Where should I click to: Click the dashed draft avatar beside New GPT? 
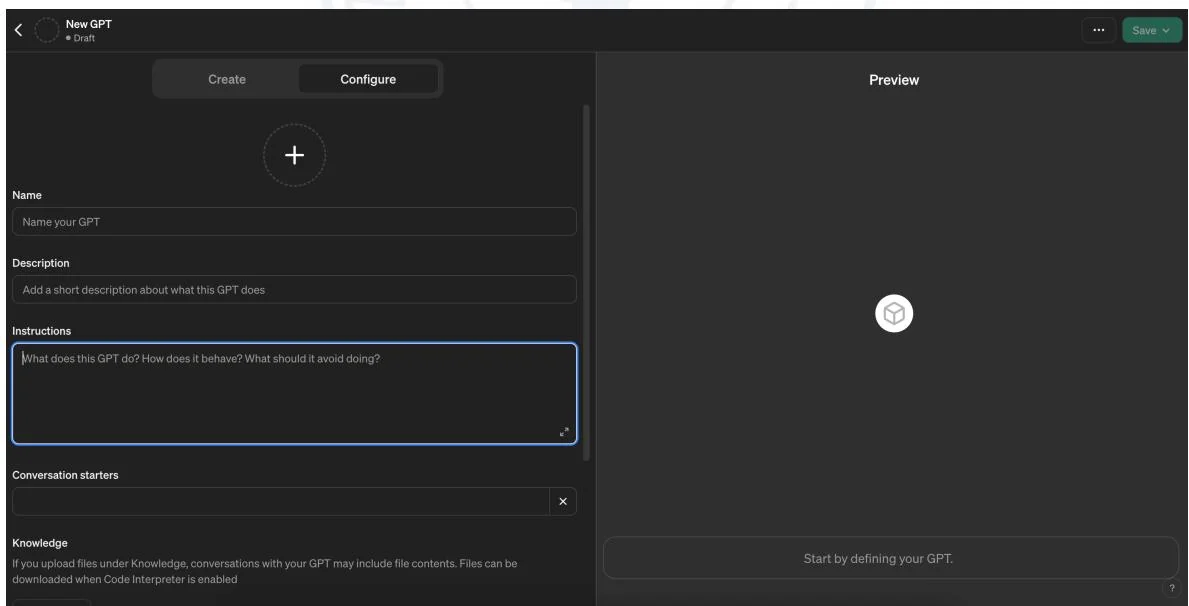click(x=47, y=30)
